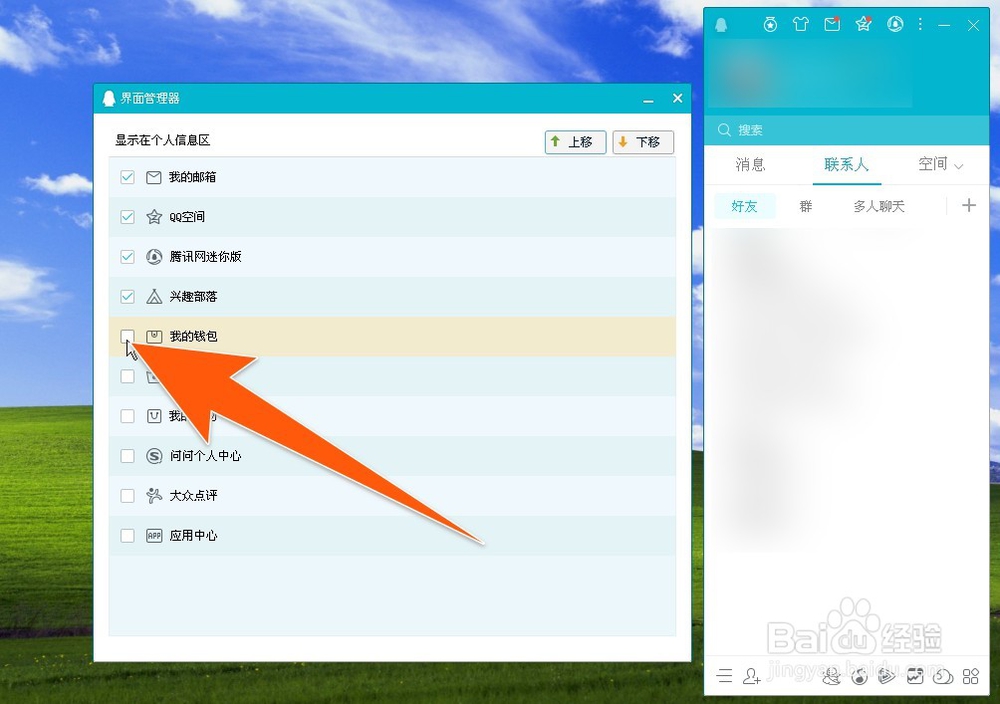Screen dimensions: 1000x704
Task: Uncheck the 我的邮箱 checkbox
Action: click(128, 177)
